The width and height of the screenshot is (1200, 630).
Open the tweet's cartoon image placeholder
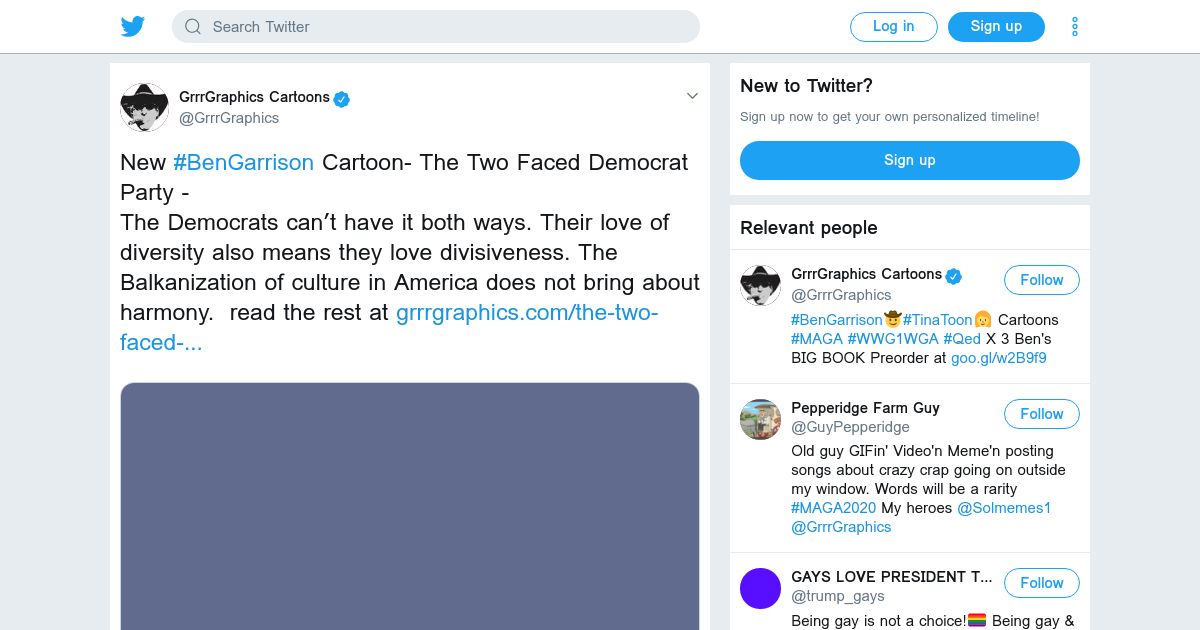pos(410,505)
